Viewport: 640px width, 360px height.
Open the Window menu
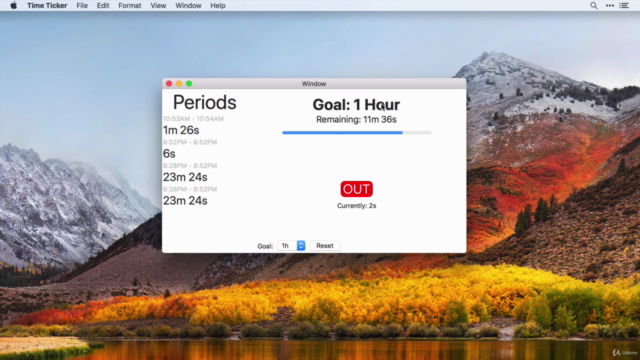click(188, 5)
